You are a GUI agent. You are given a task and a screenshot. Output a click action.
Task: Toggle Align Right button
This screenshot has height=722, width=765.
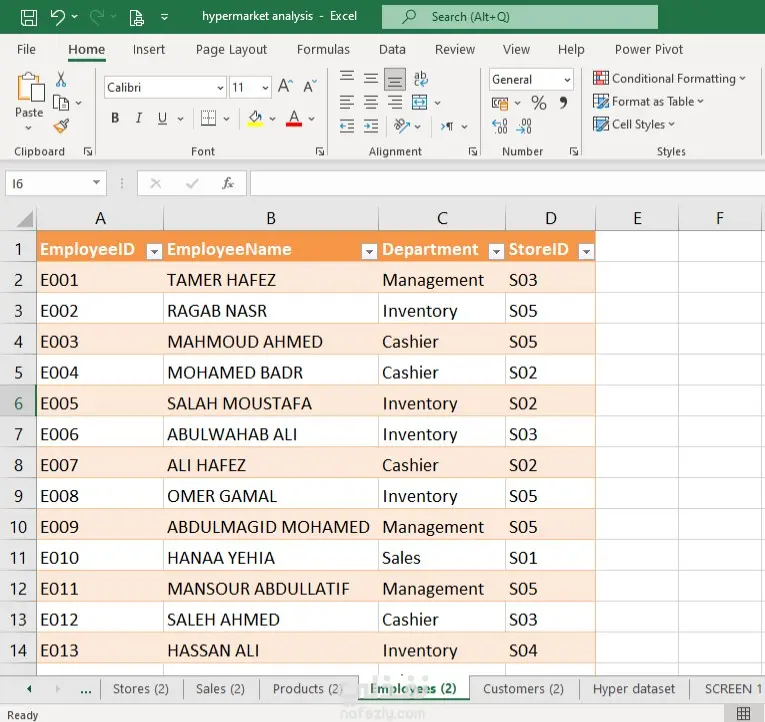[395, 102]
